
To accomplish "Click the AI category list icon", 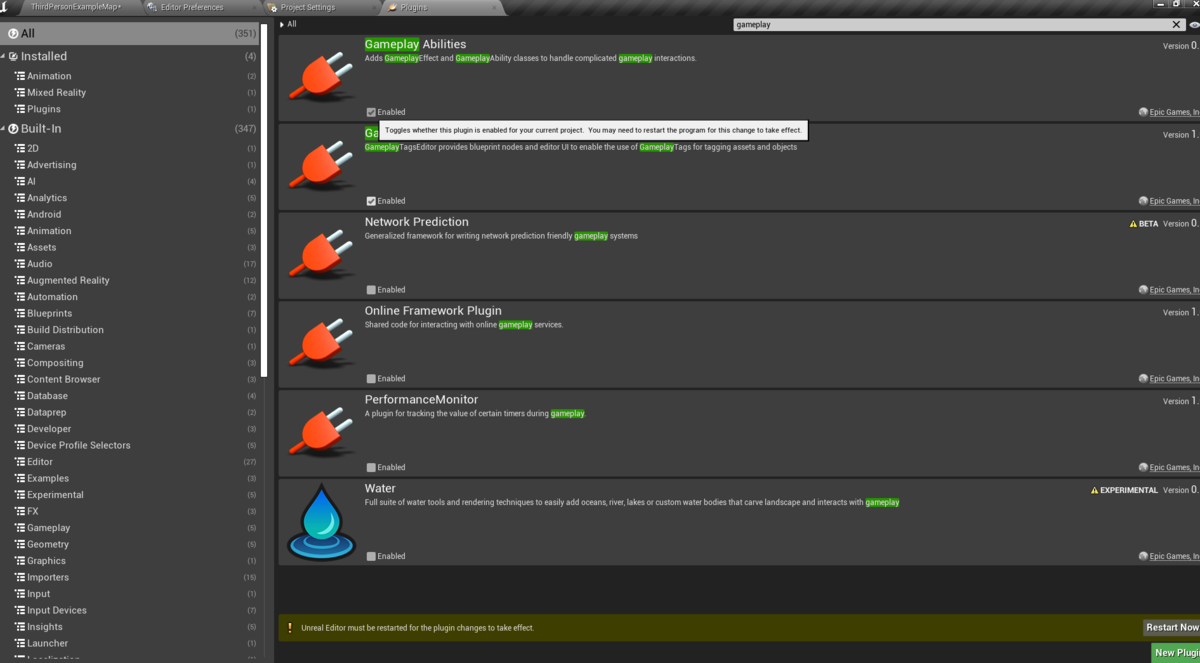I will 20,181.
